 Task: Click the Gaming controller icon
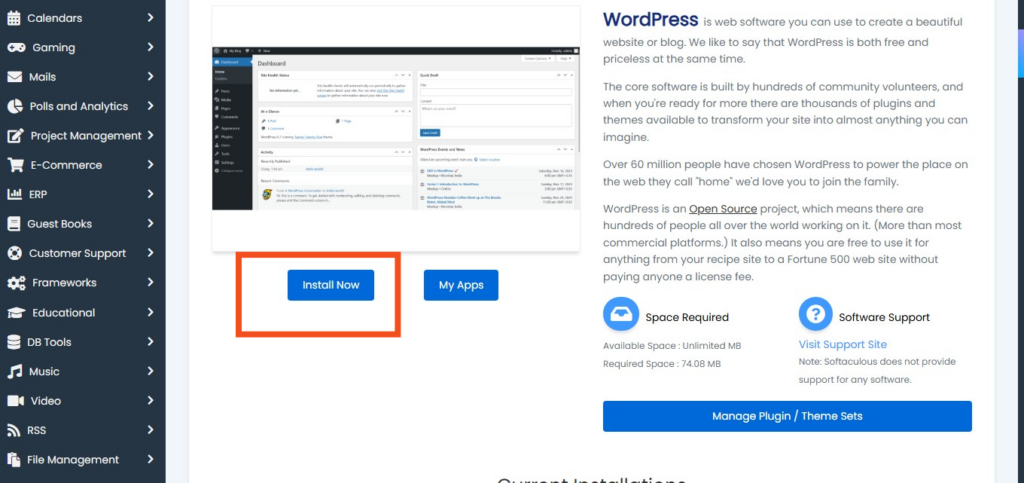click(x=16, y=48)
